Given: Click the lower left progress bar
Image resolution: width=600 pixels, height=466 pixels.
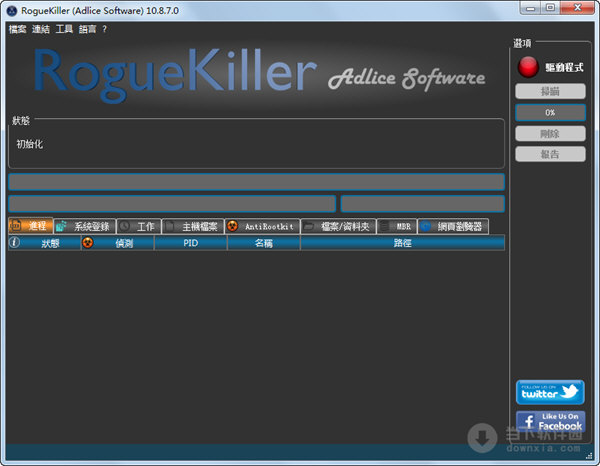Looking at the screenshot, I should click(x=172, y=204).
